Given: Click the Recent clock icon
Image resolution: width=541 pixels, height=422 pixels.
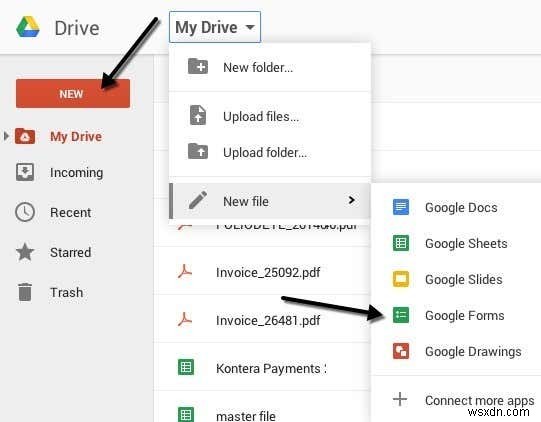Looking at the screenshot, I should point(25,212).
